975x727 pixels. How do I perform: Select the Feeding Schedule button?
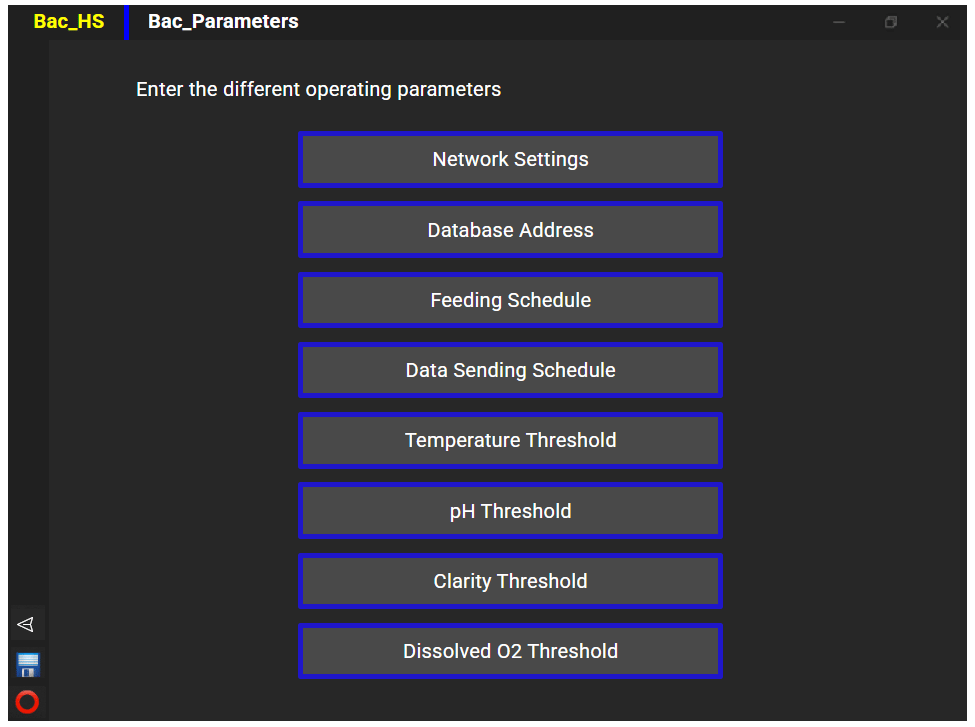coord(510,300)
